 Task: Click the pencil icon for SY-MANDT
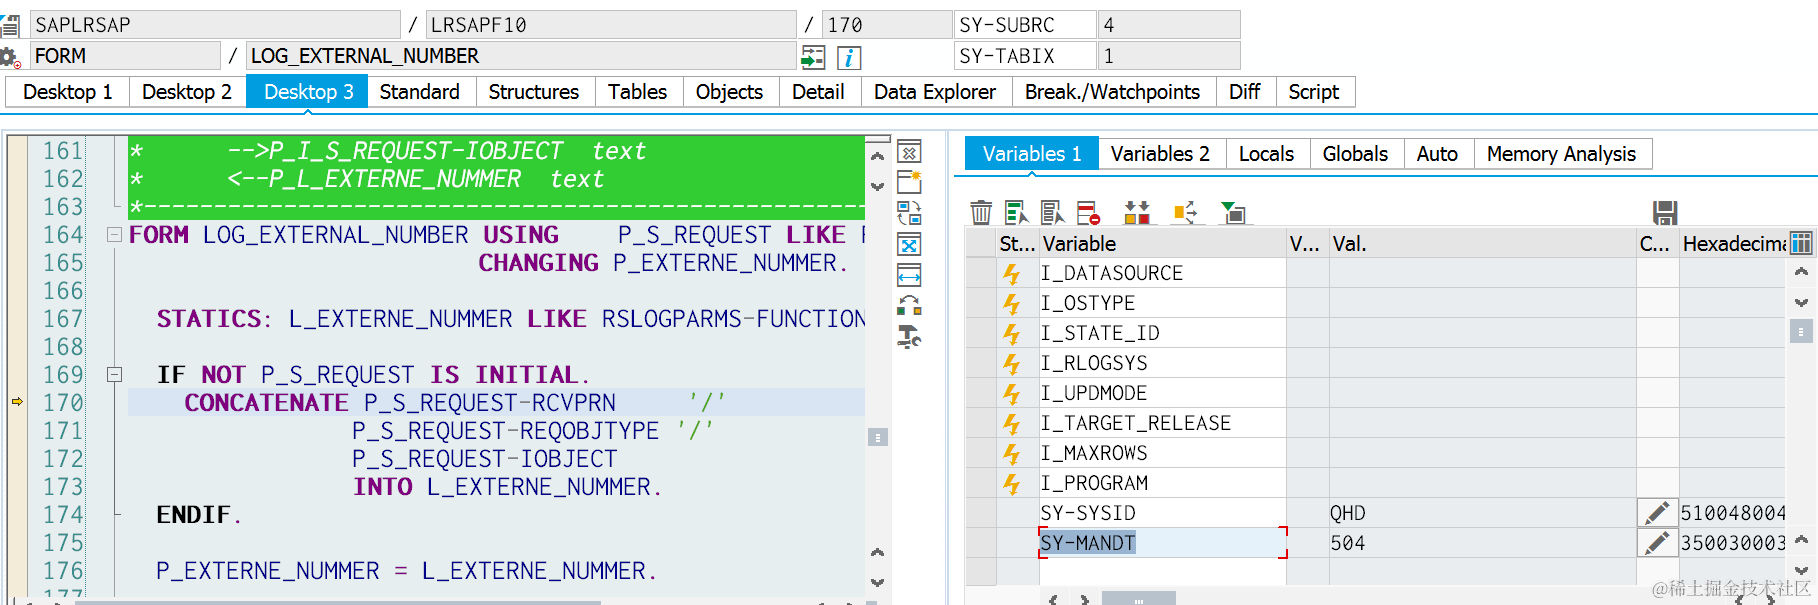pyautogui.click(x=1657, y=543)
